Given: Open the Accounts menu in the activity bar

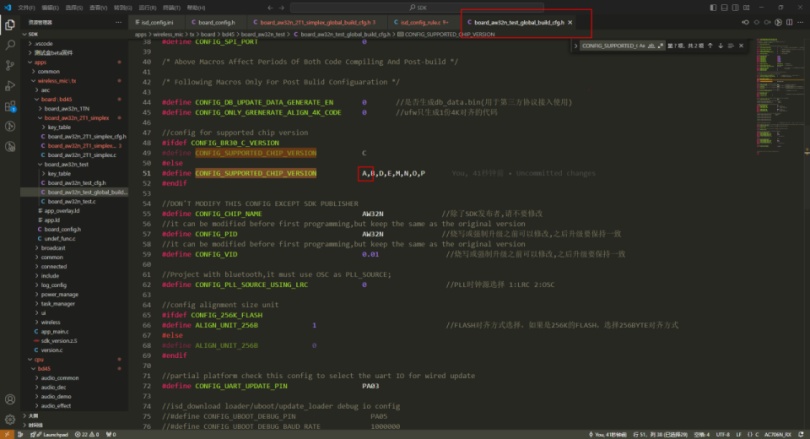Looking at the screenshot, I should click(x=10, y=399).
